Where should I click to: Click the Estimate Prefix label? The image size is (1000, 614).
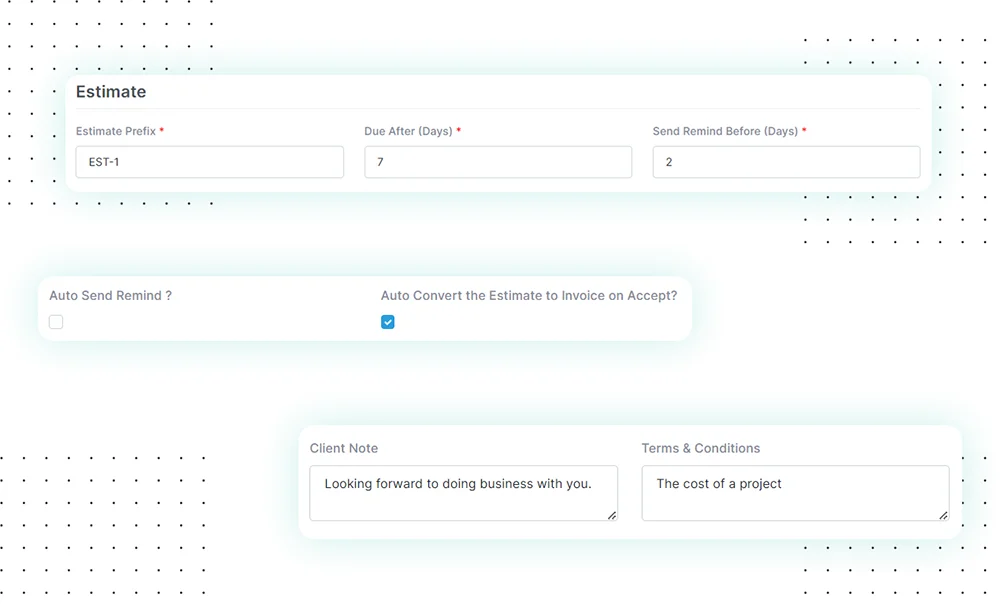[115, 131]
